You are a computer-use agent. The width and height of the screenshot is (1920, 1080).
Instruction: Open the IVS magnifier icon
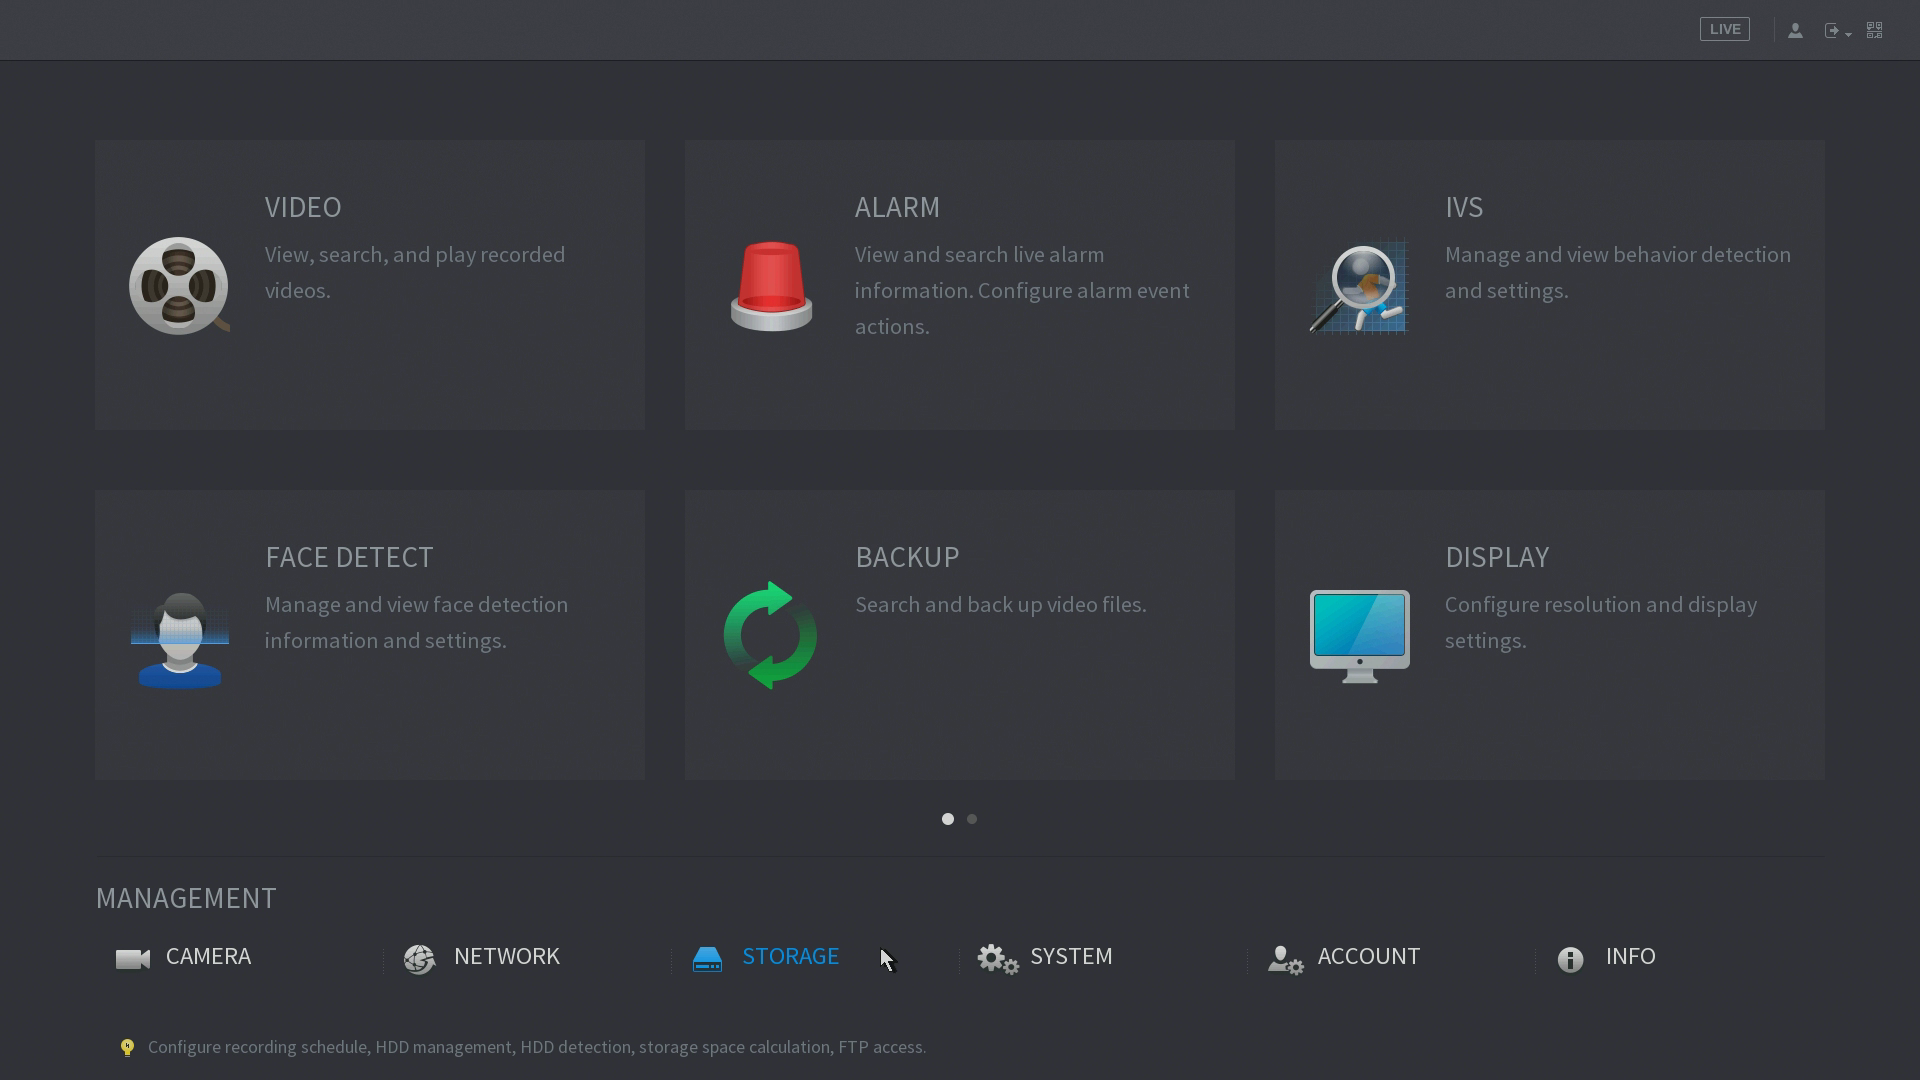point(1359,288)
